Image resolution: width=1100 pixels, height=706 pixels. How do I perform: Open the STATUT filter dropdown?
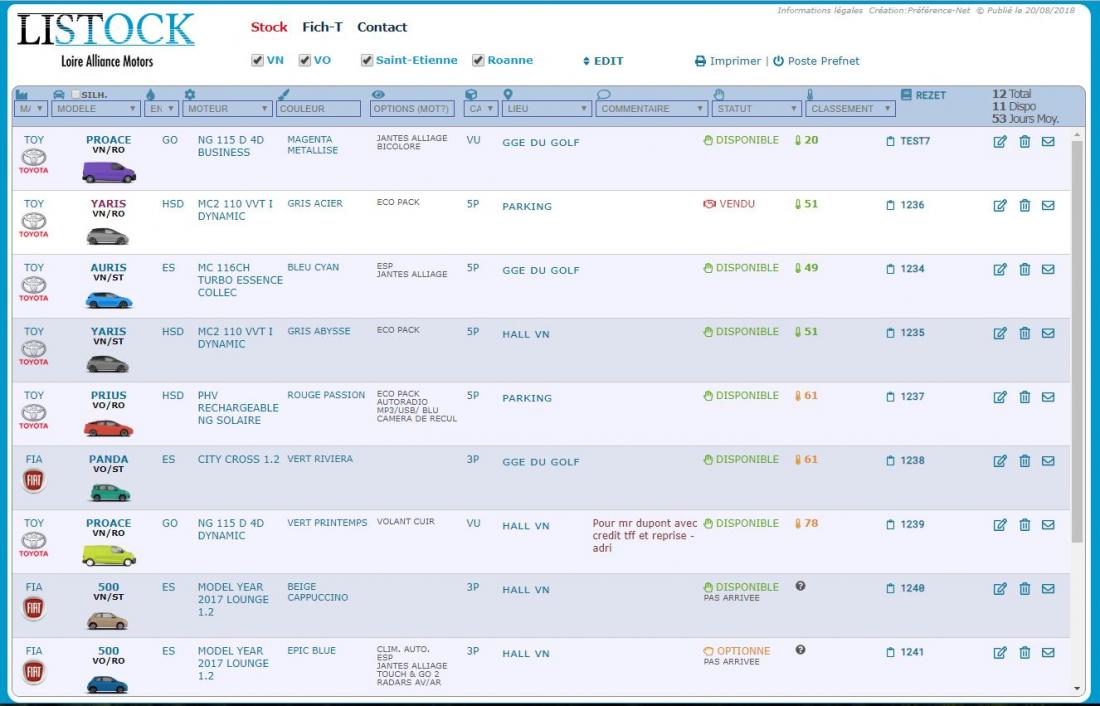756,109
